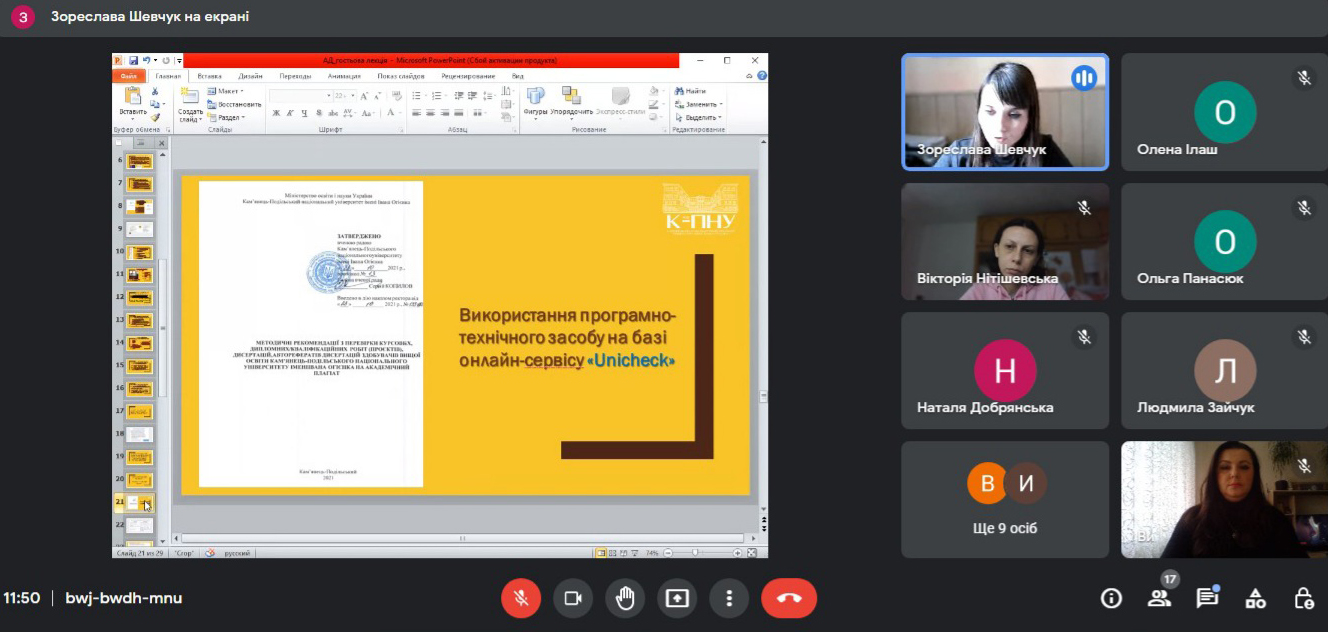Open the Activities panel icon
Image resolution: width=1328 pixels, height=632 pixels.
1255,598
